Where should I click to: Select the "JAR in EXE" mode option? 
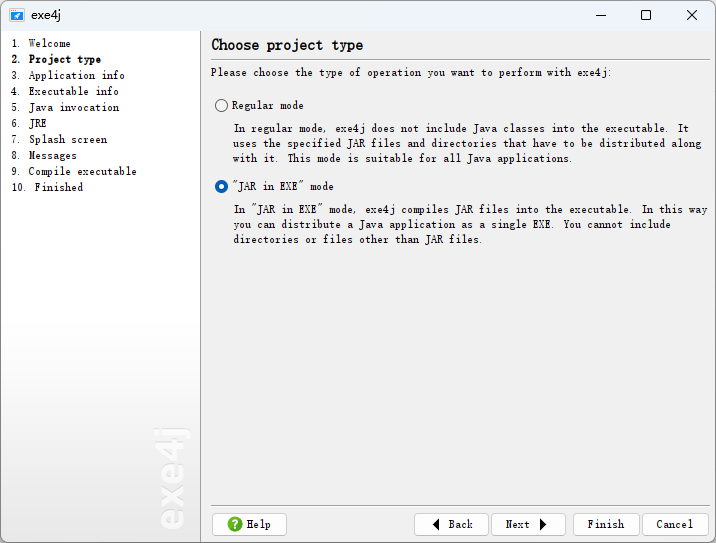[x=221, y=186]
